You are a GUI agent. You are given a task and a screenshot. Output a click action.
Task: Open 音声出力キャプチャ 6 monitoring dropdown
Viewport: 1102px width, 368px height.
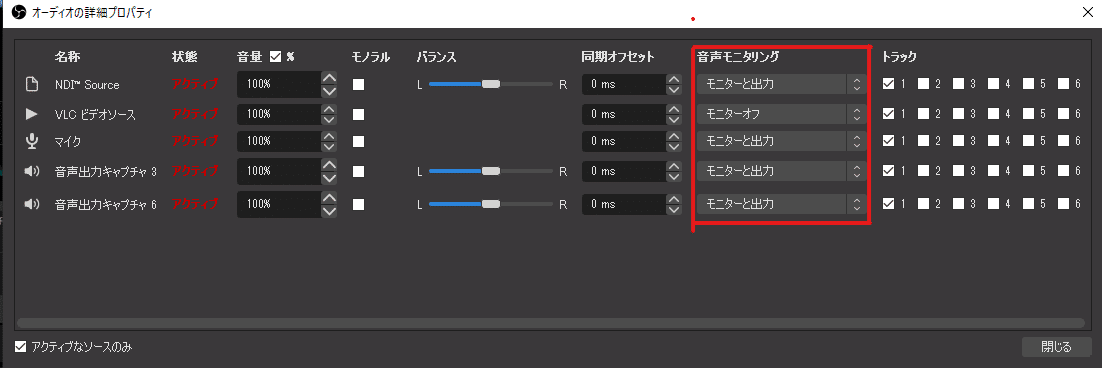coord(782,204)
